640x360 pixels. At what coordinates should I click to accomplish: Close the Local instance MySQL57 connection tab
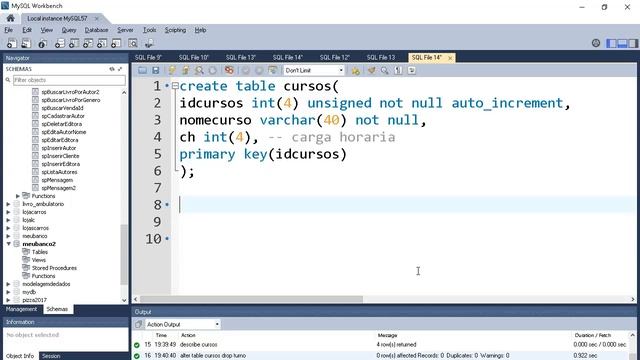[97, 19]
